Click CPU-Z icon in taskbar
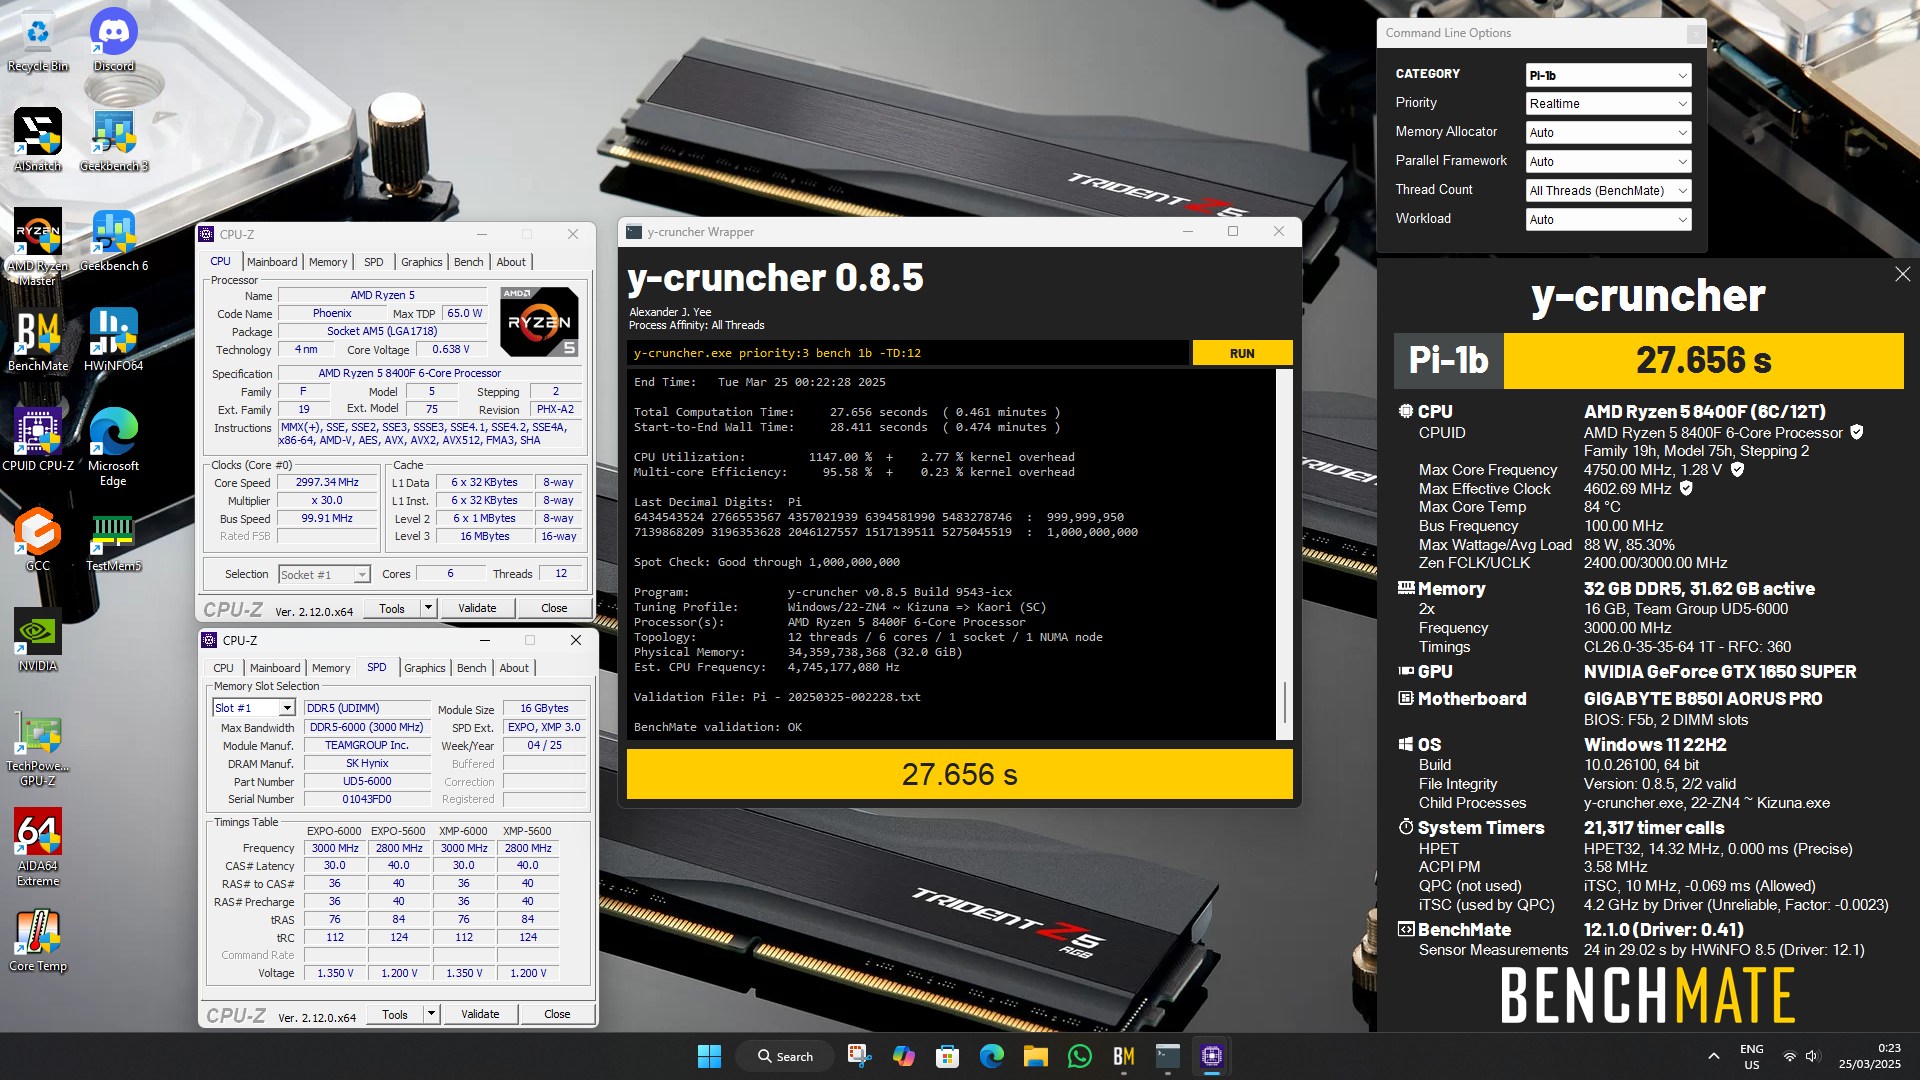 pyautogui.click(x=1212, y=1056)
